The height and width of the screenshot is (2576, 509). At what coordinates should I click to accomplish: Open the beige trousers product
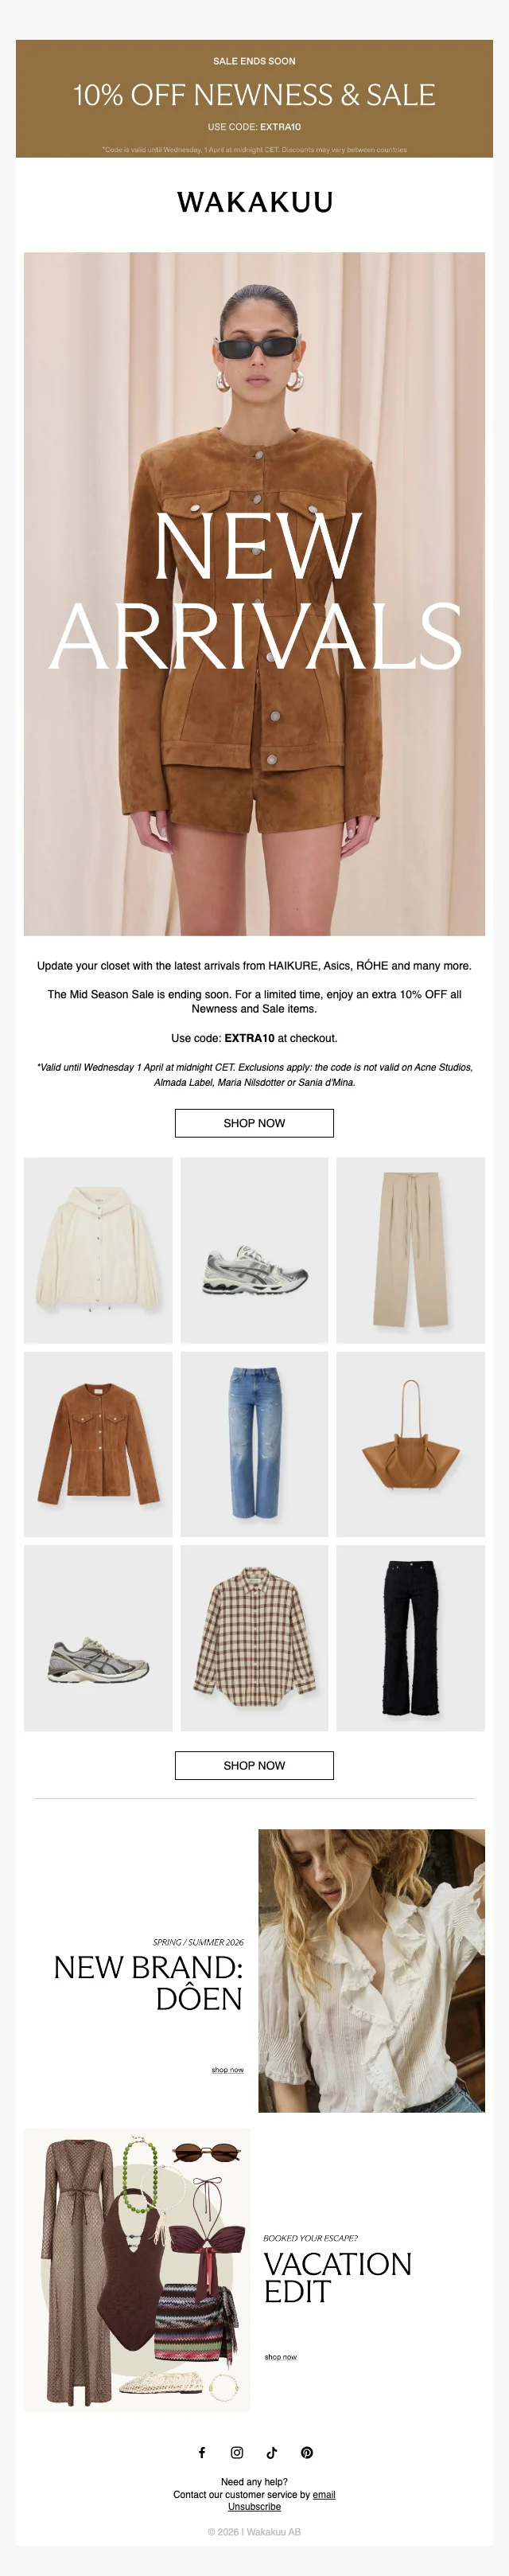(x=410, y=1250)
